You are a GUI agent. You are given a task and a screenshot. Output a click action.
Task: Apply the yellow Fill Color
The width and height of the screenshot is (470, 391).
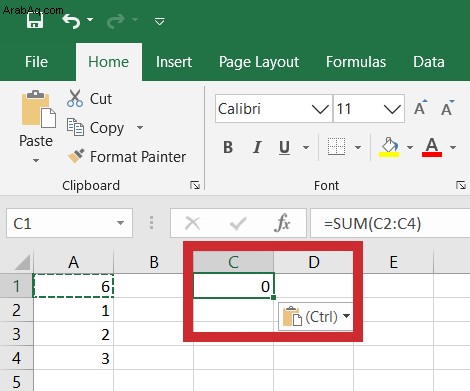tap(389, 147)
